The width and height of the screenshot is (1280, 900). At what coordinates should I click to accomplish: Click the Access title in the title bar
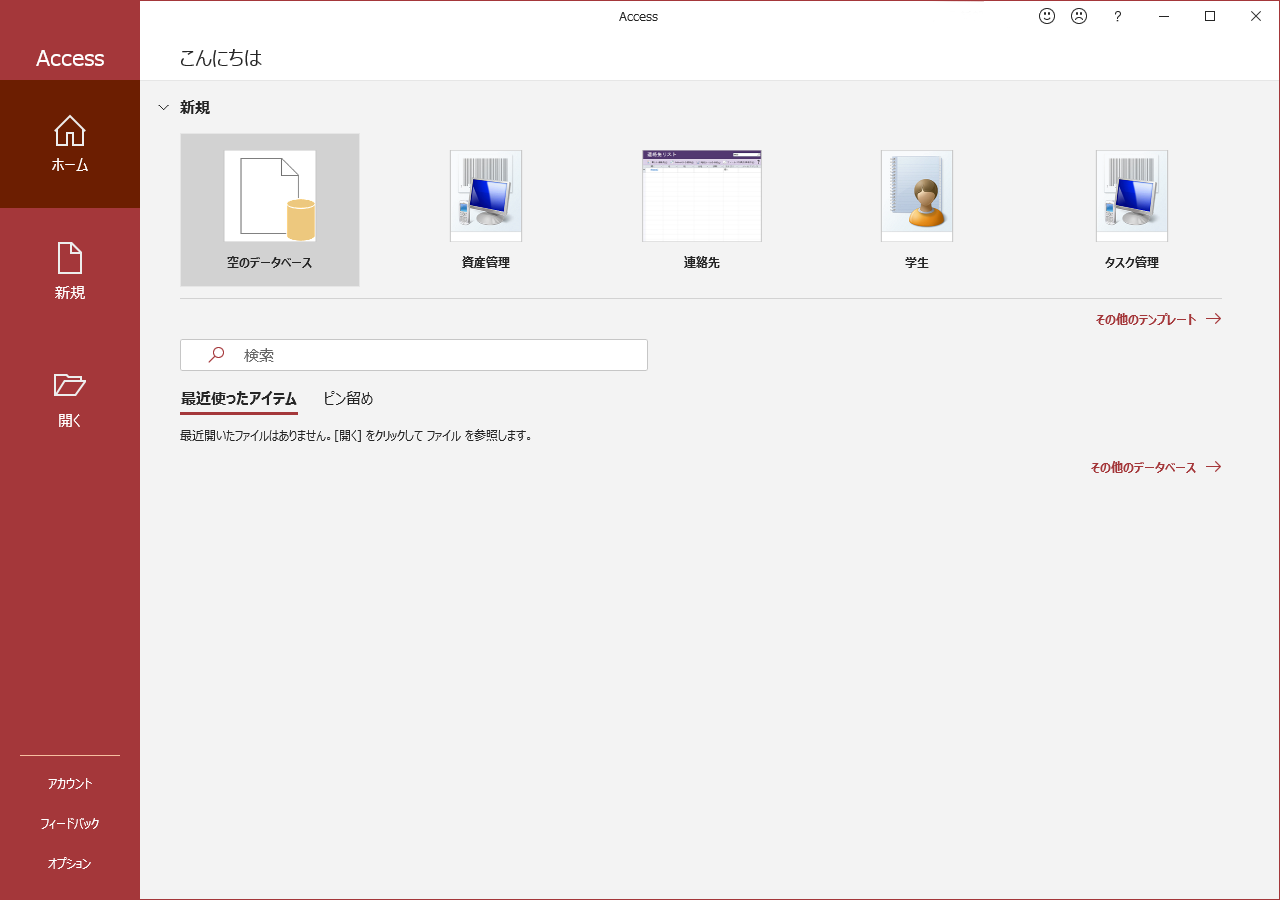coord(638,17)
